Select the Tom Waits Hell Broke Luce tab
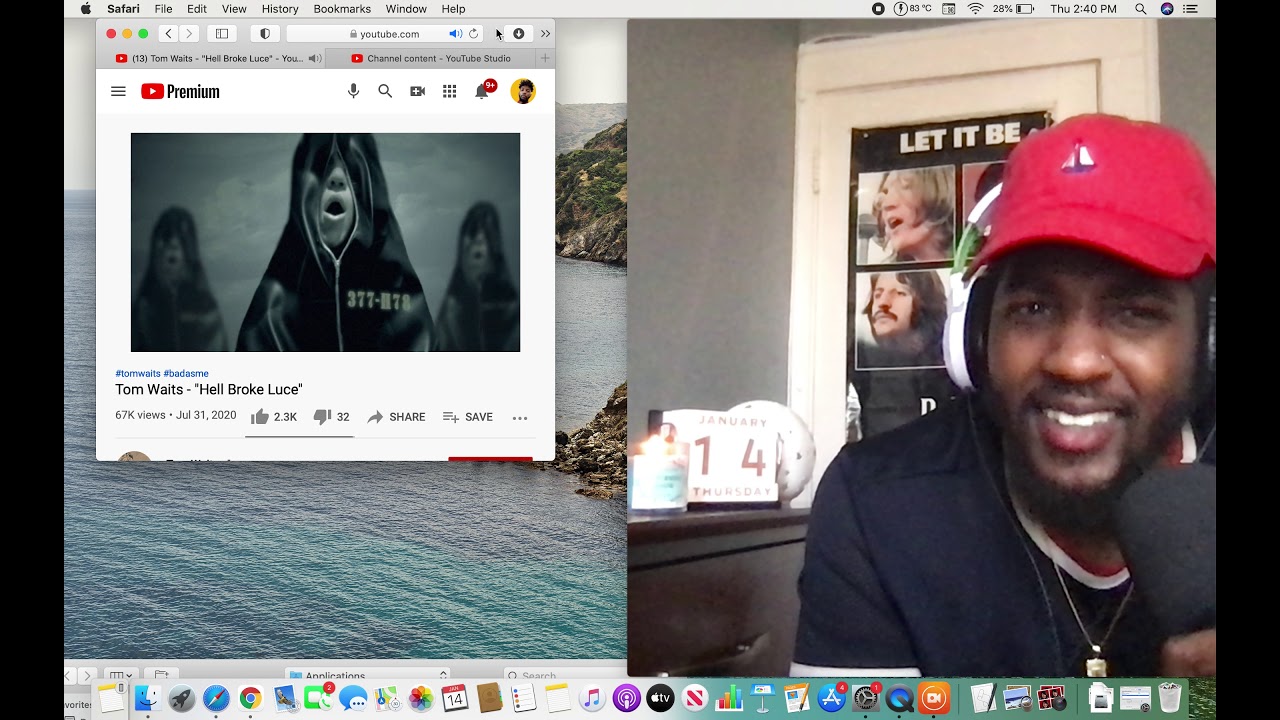1280x720 pixels. point(211,59)
